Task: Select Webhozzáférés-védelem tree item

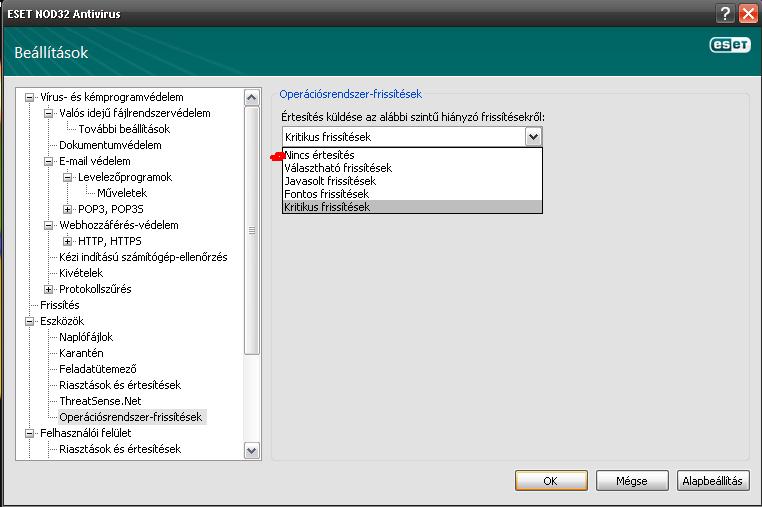Action: coord(119,226)
